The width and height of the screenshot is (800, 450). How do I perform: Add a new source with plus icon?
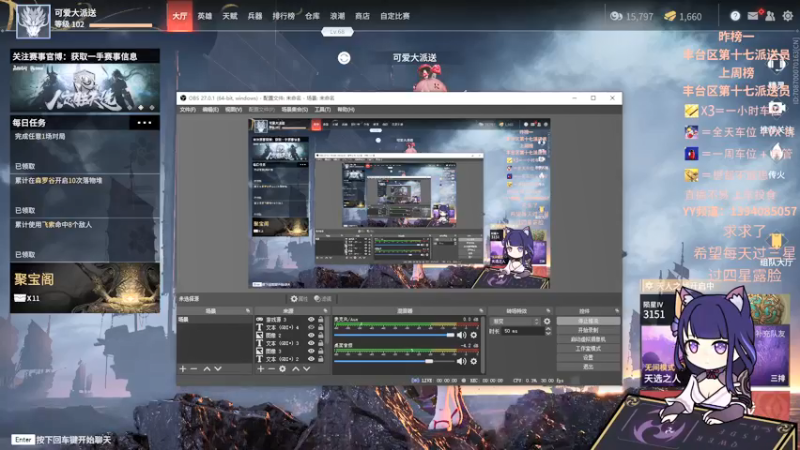260,368
